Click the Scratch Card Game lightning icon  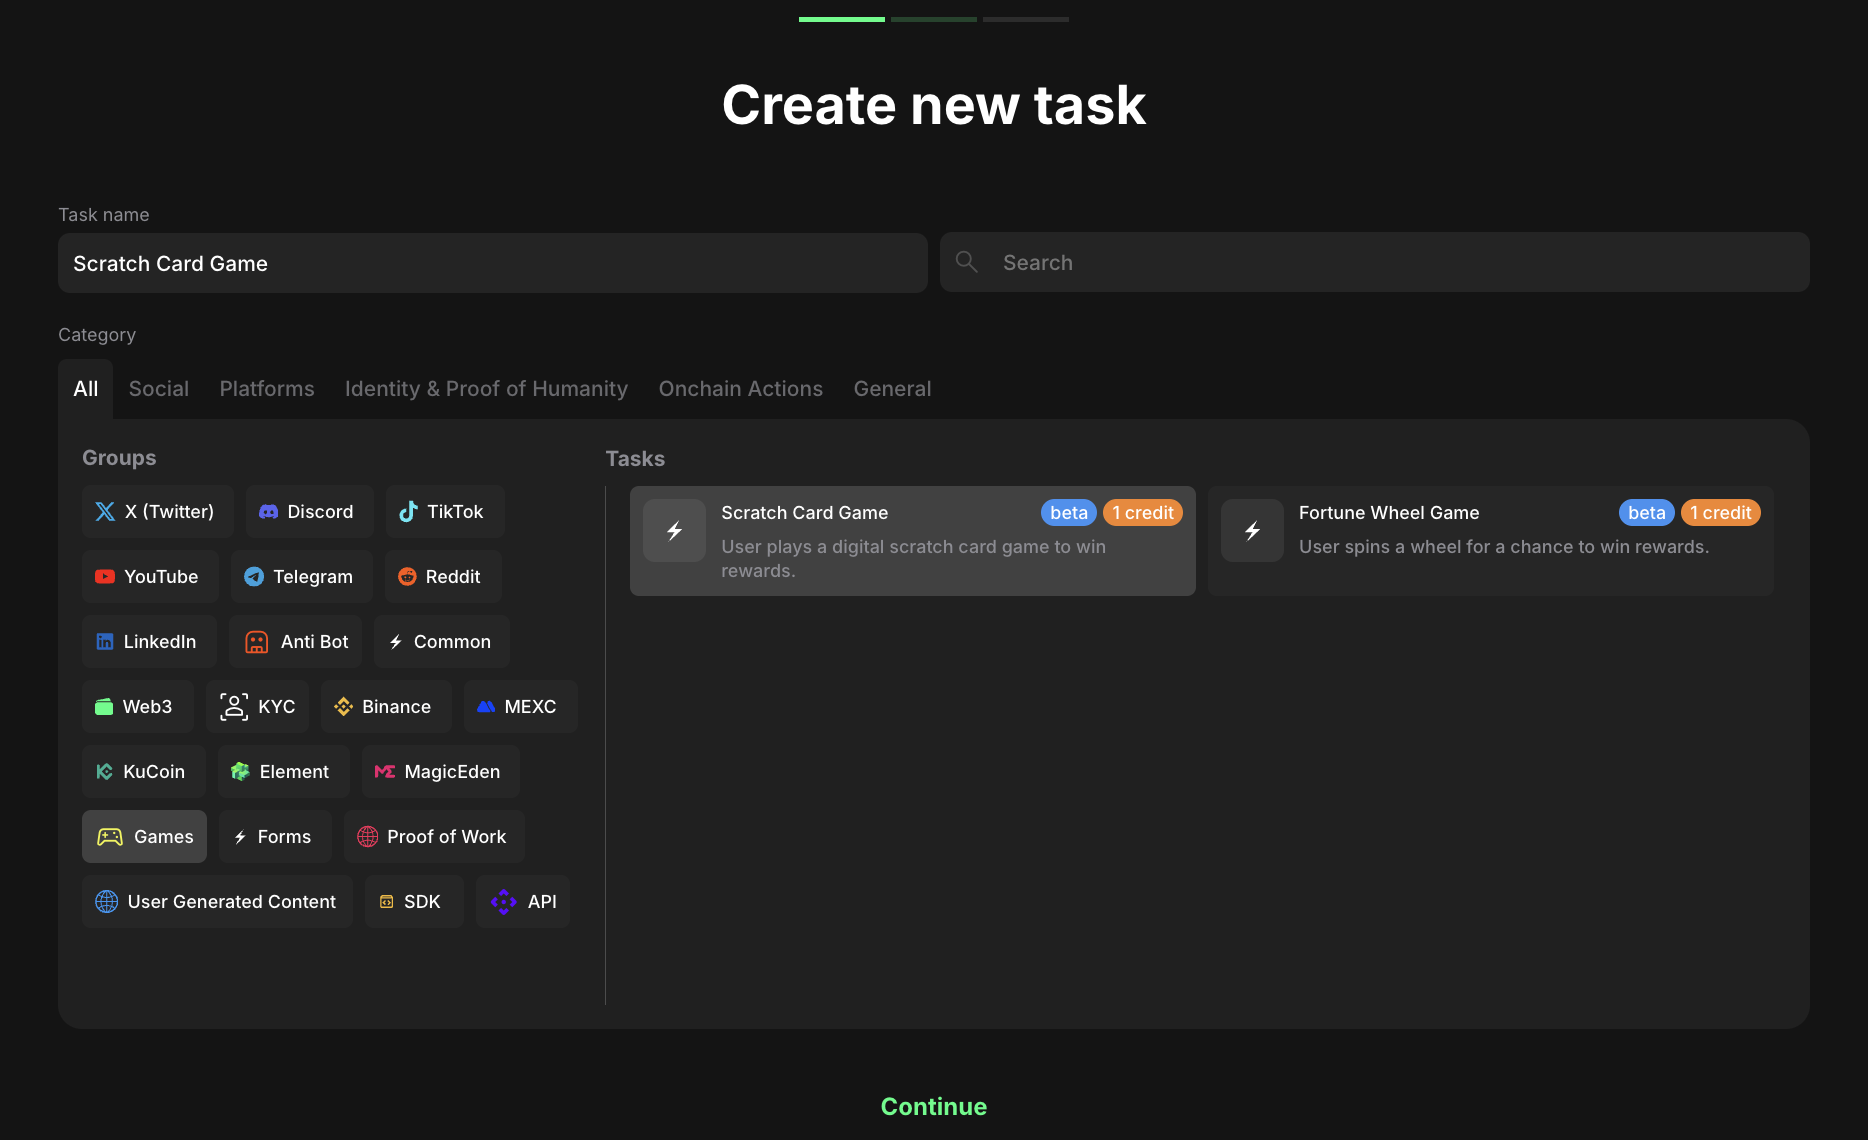(675, 531)
